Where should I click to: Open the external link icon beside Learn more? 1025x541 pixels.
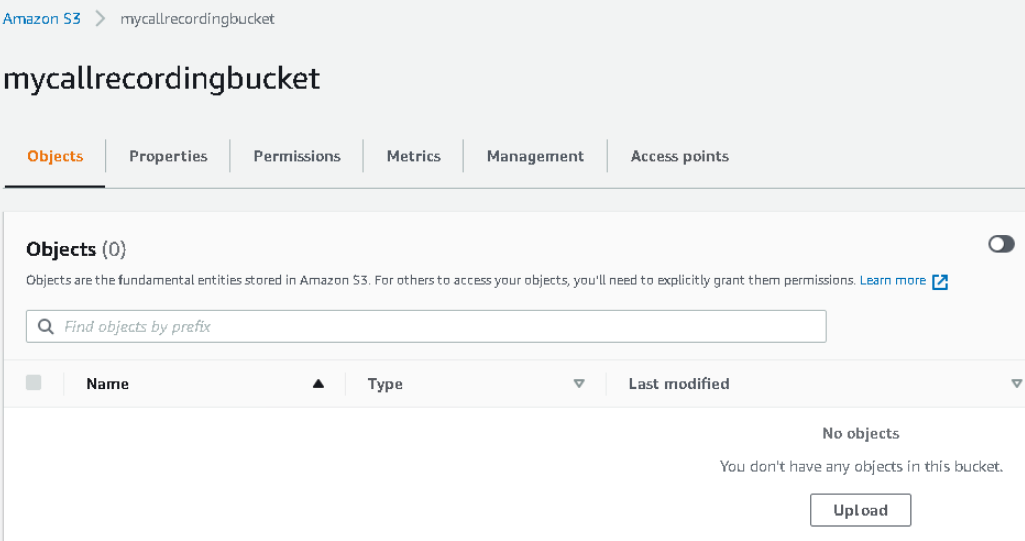coord(939,282)
